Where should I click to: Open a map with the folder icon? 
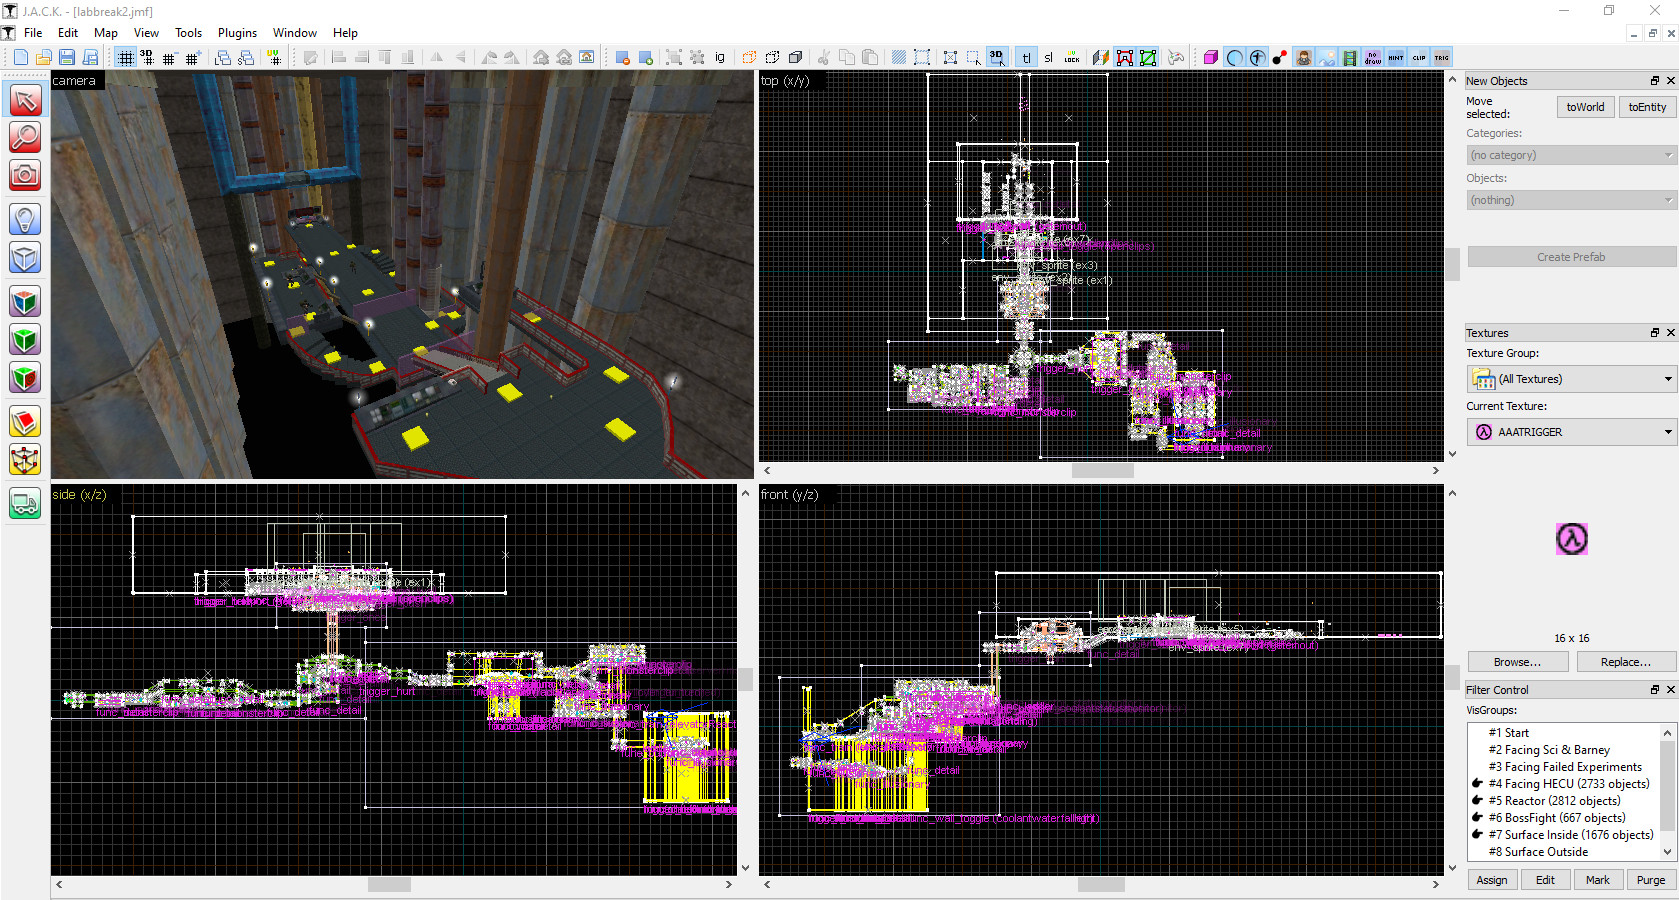click(44, 57)
